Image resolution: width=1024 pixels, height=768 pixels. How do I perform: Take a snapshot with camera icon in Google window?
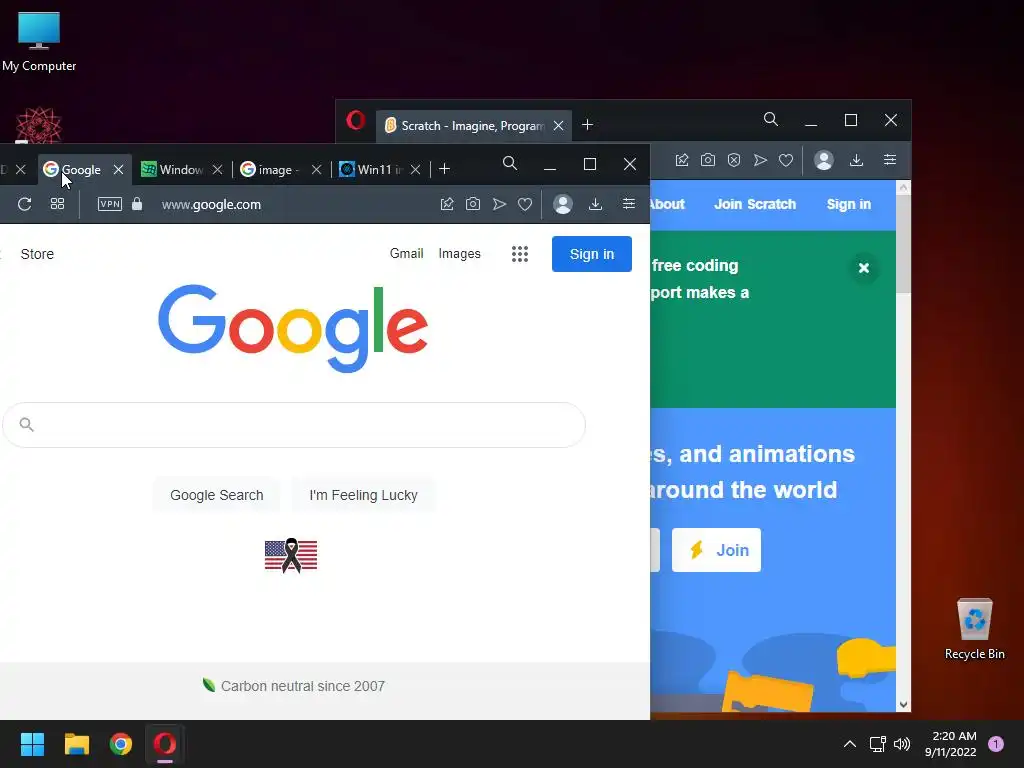[473, 204]
